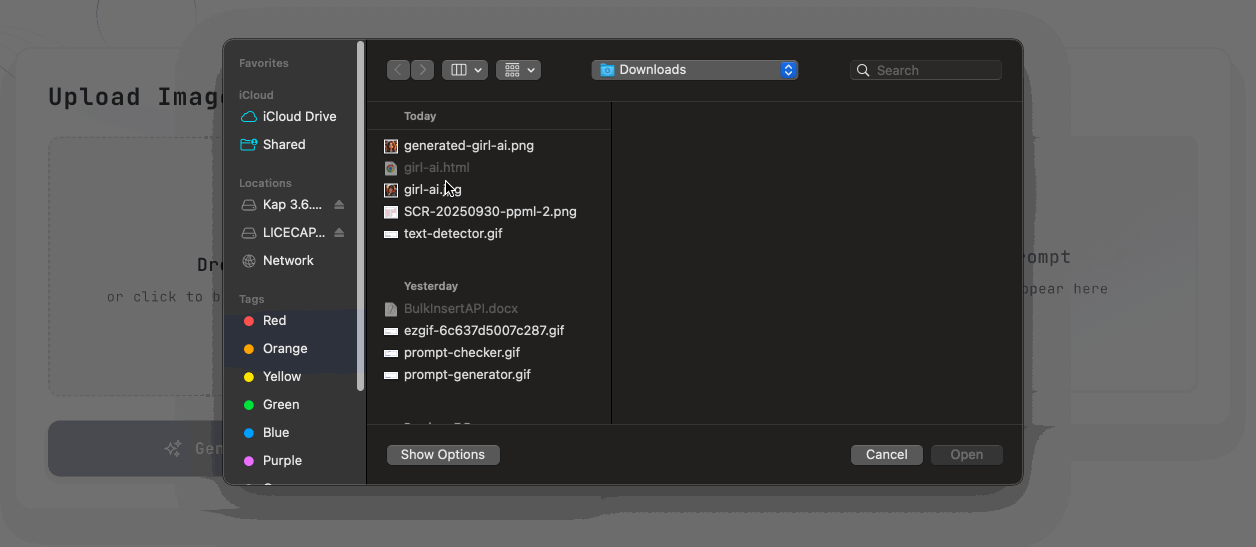Open Network location in sidebar

287,261
